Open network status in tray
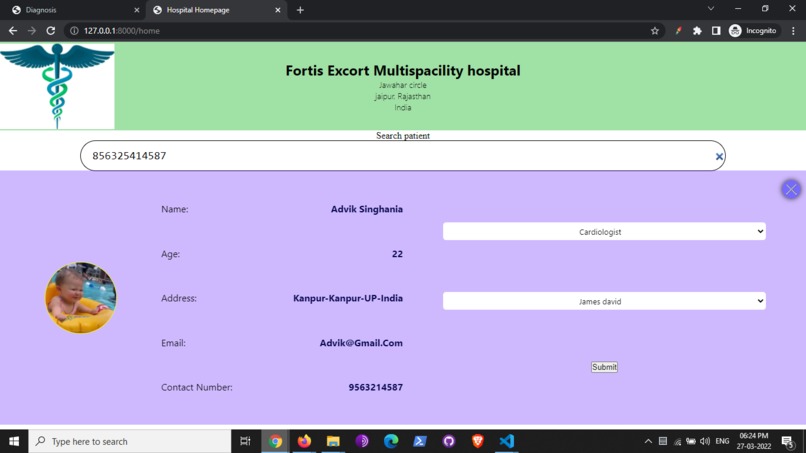Screen dimensions: 806x453 (677, 441)
